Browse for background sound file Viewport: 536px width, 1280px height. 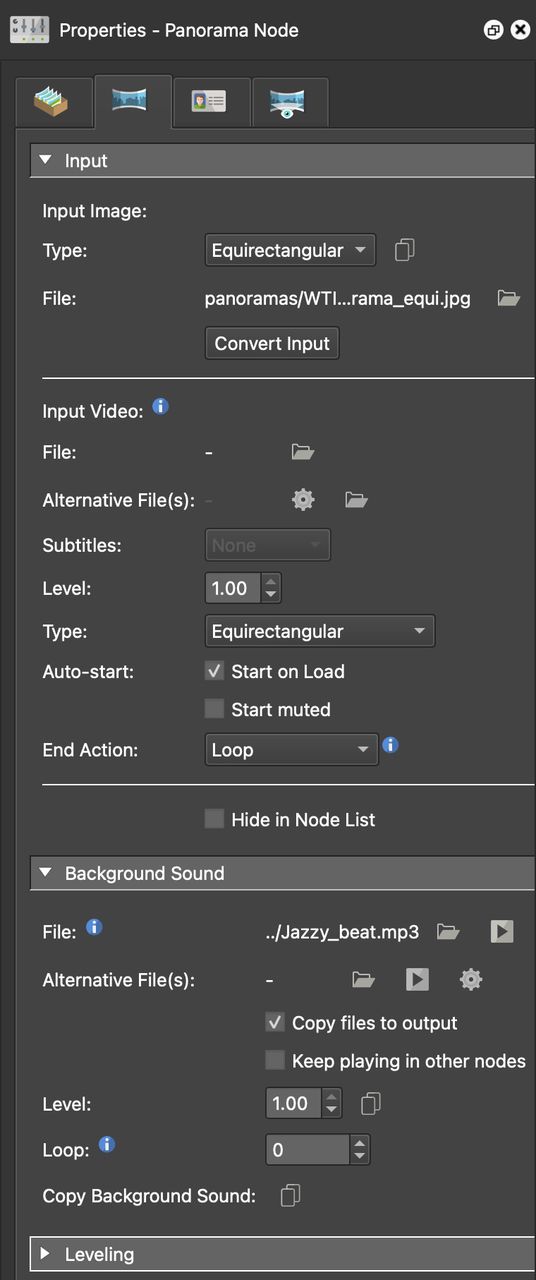pos(449,932)
